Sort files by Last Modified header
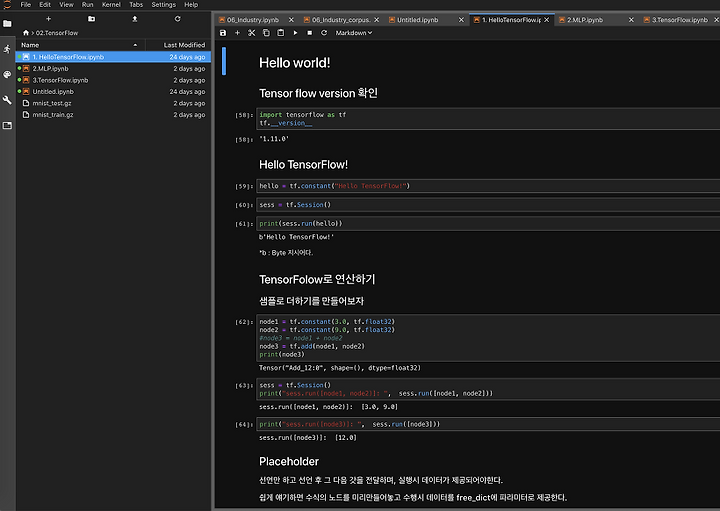 [x=179, y=45]
